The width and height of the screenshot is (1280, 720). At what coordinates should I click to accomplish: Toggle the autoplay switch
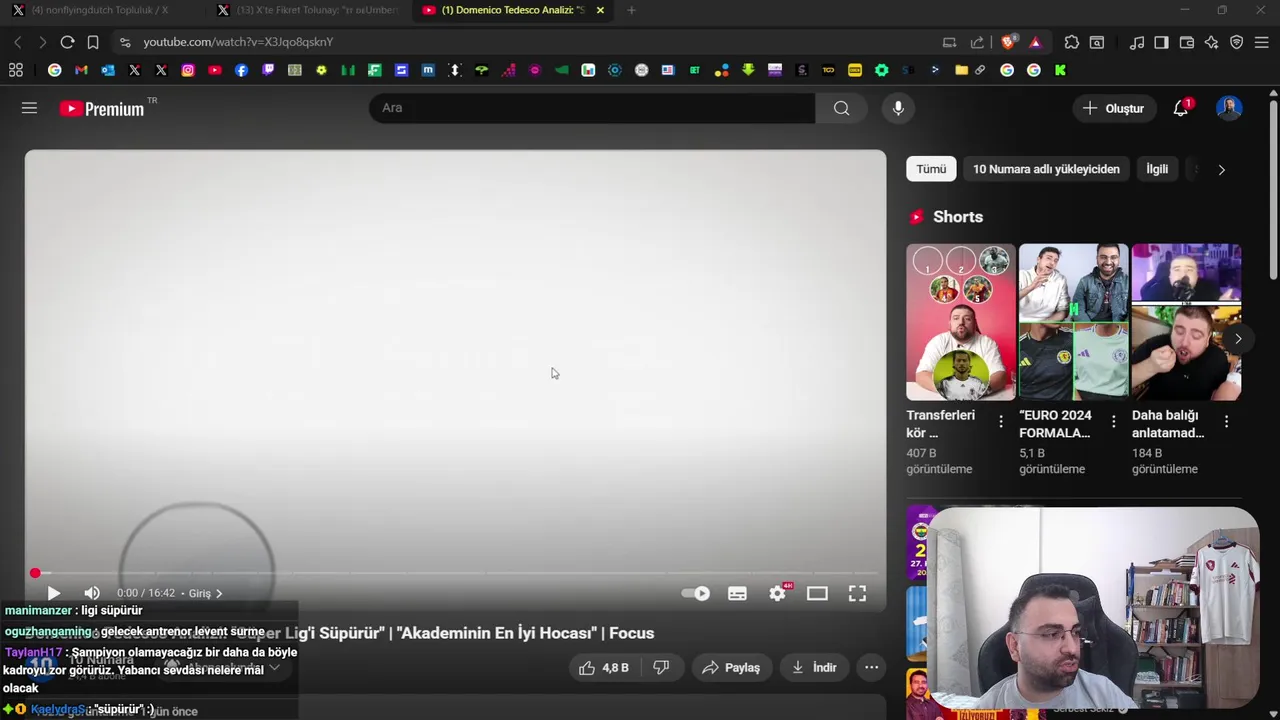(695, 593)
